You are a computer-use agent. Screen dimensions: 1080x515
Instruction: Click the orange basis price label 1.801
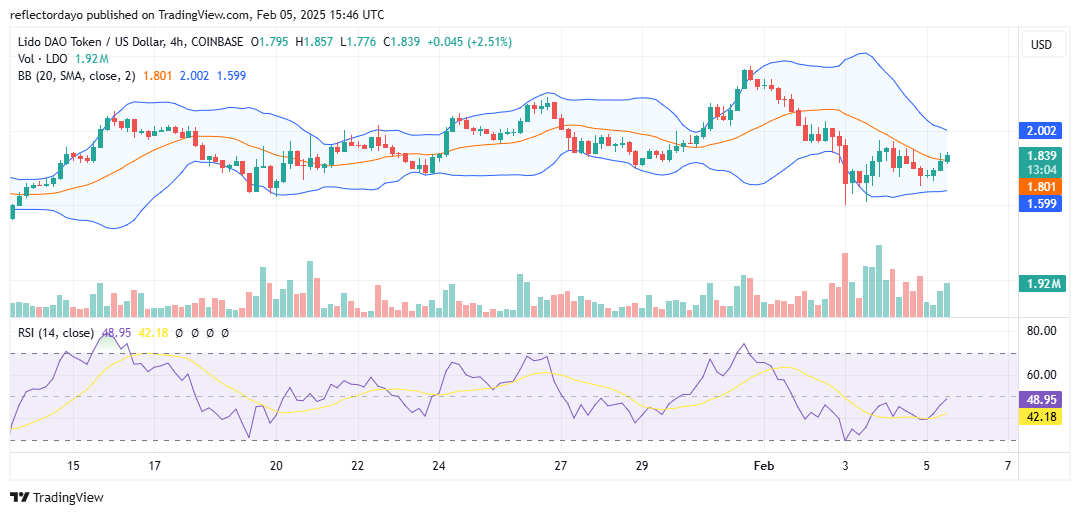coord(1042,186)
